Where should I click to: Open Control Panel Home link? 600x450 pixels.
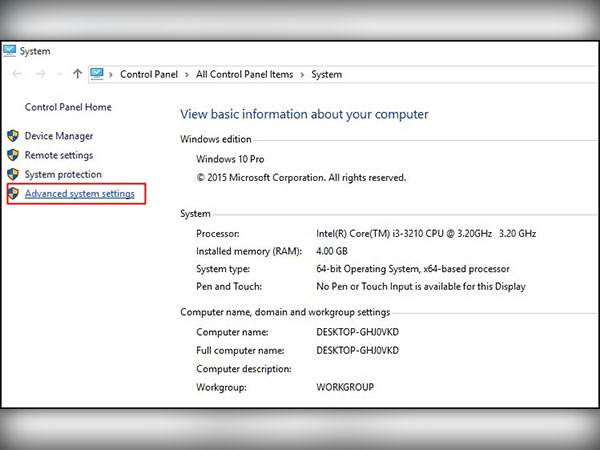tap(68, 107)
